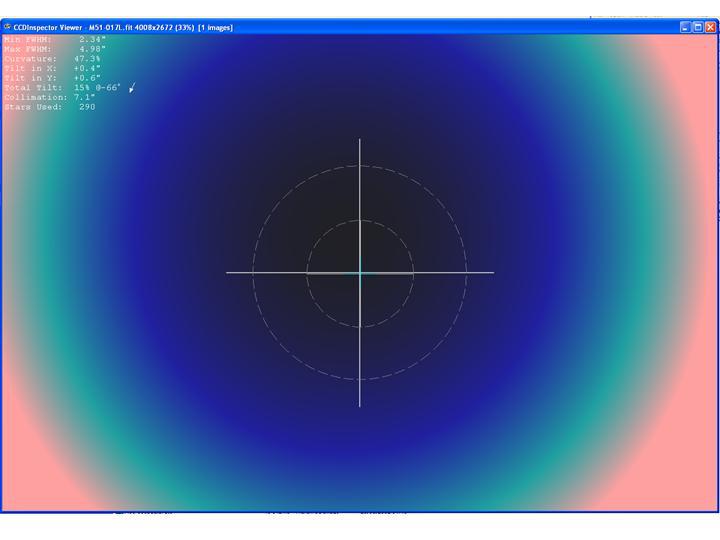
Task: Click the Total Tilt 15% value
Action: (x=82, y=88)
